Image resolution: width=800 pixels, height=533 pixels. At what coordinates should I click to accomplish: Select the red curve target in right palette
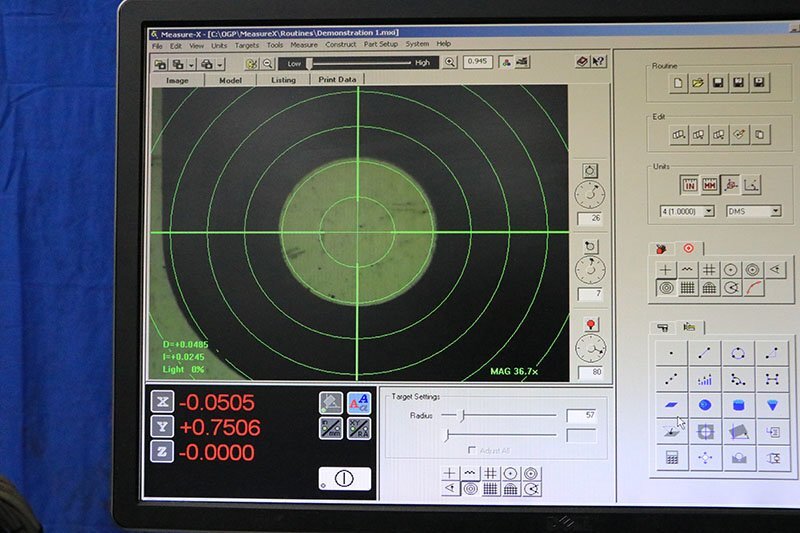pyautogui.click(x=754, y=288)
